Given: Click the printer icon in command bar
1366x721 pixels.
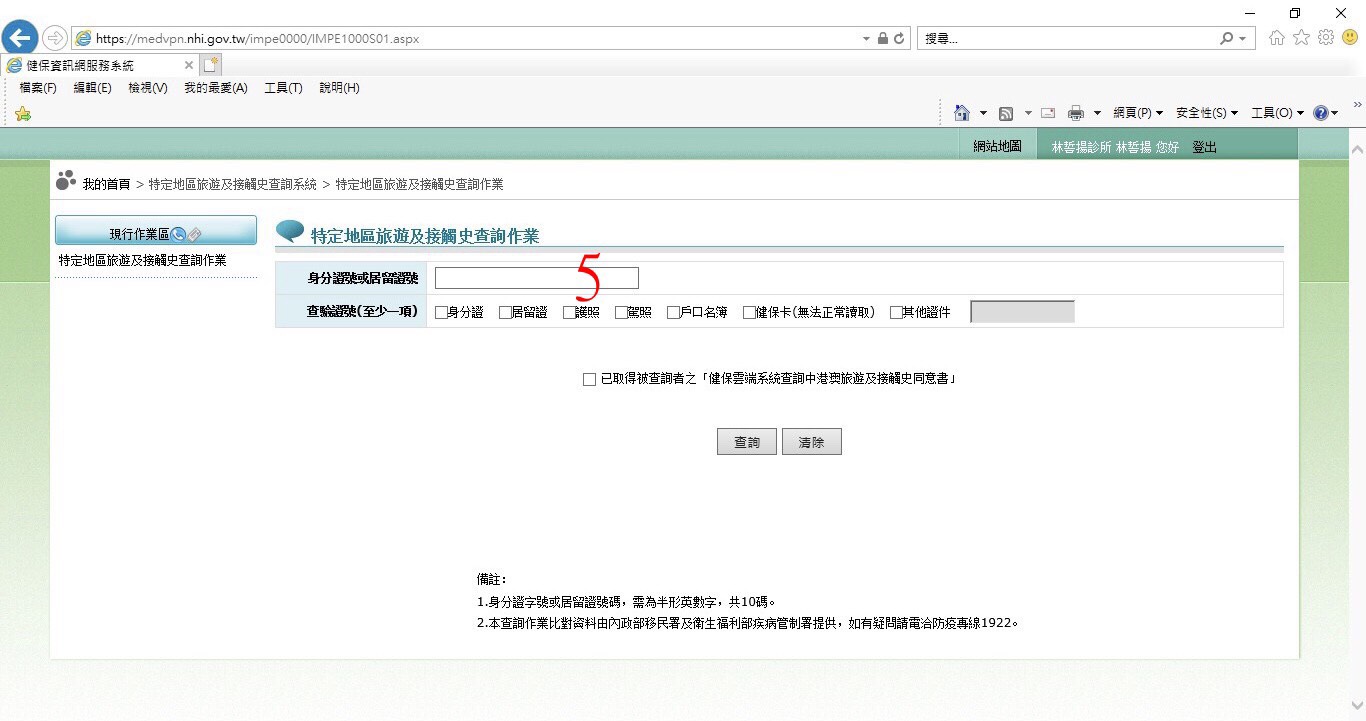Looking at the screenshot, I should tap(1076, 113).
